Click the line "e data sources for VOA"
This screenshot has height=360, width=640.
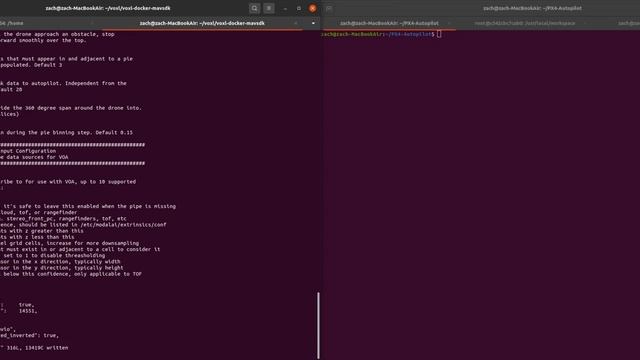34,157
